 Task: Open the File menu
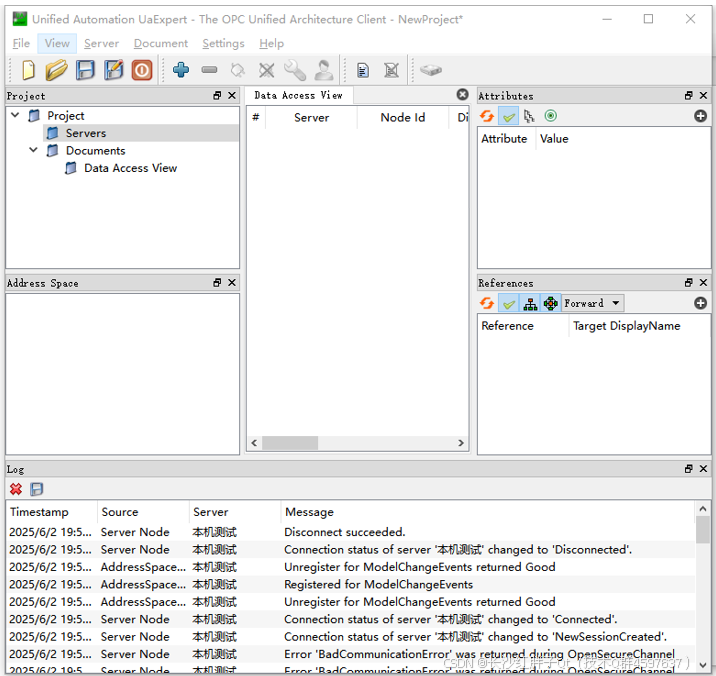21,43
